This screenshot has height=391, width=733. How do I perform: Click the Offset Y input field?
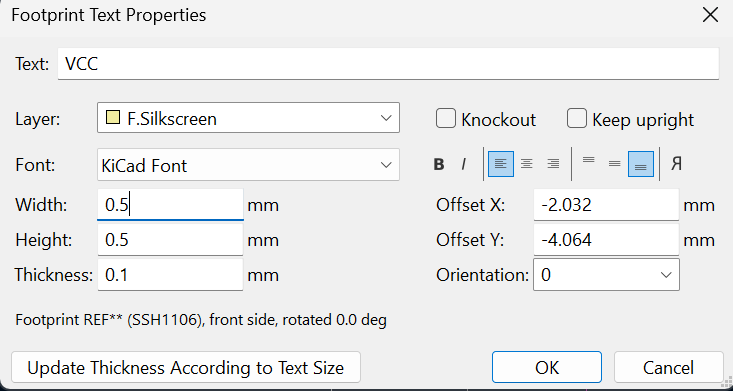pyautogui.click(x=606, y=240)
